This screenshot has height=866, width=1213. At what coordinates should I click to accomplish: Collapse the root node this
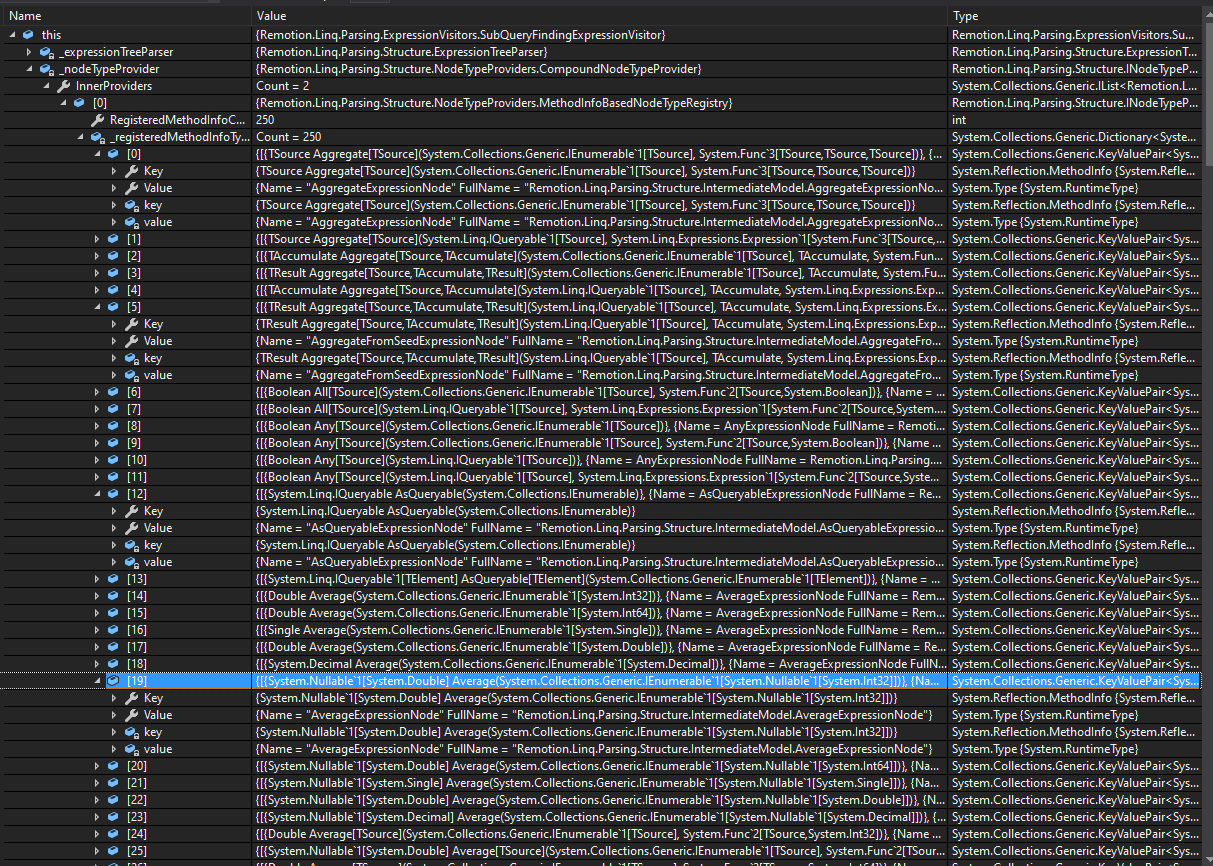click(11, 33)
